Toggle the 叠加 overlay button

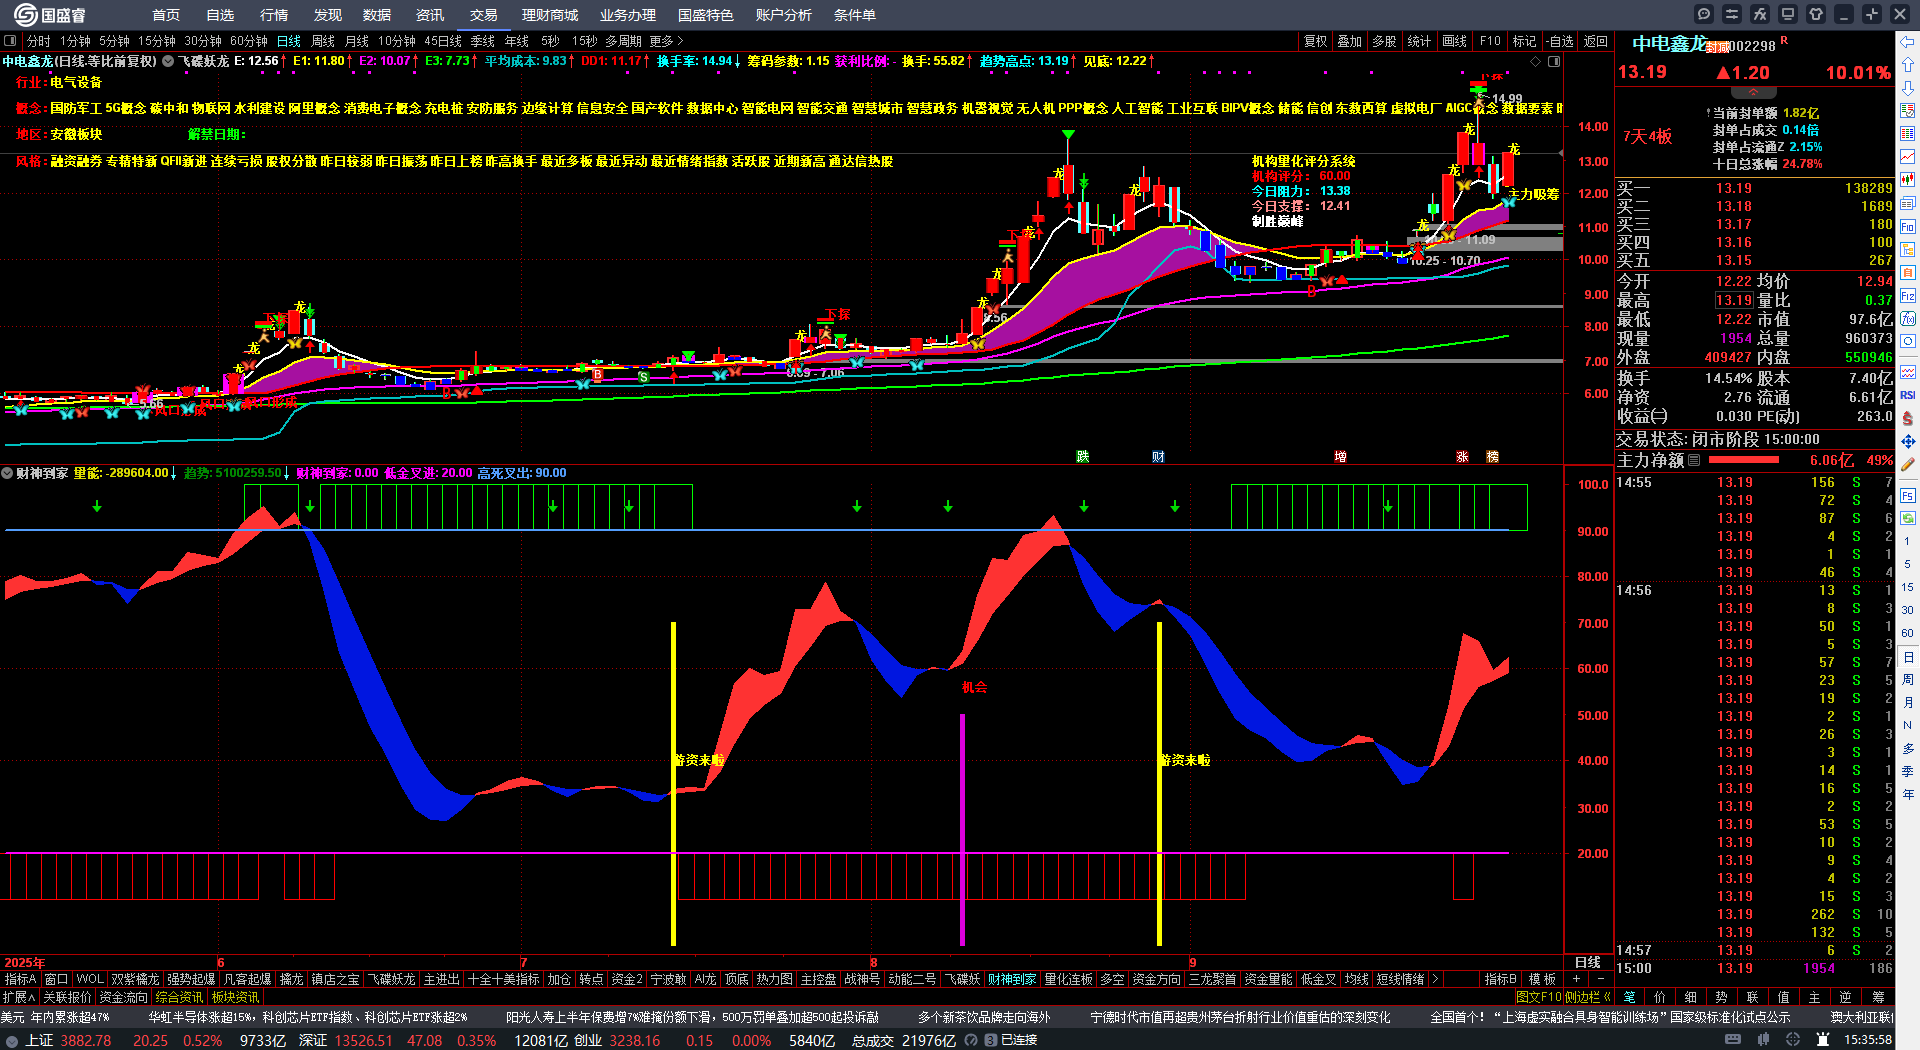coord(1349,41)
